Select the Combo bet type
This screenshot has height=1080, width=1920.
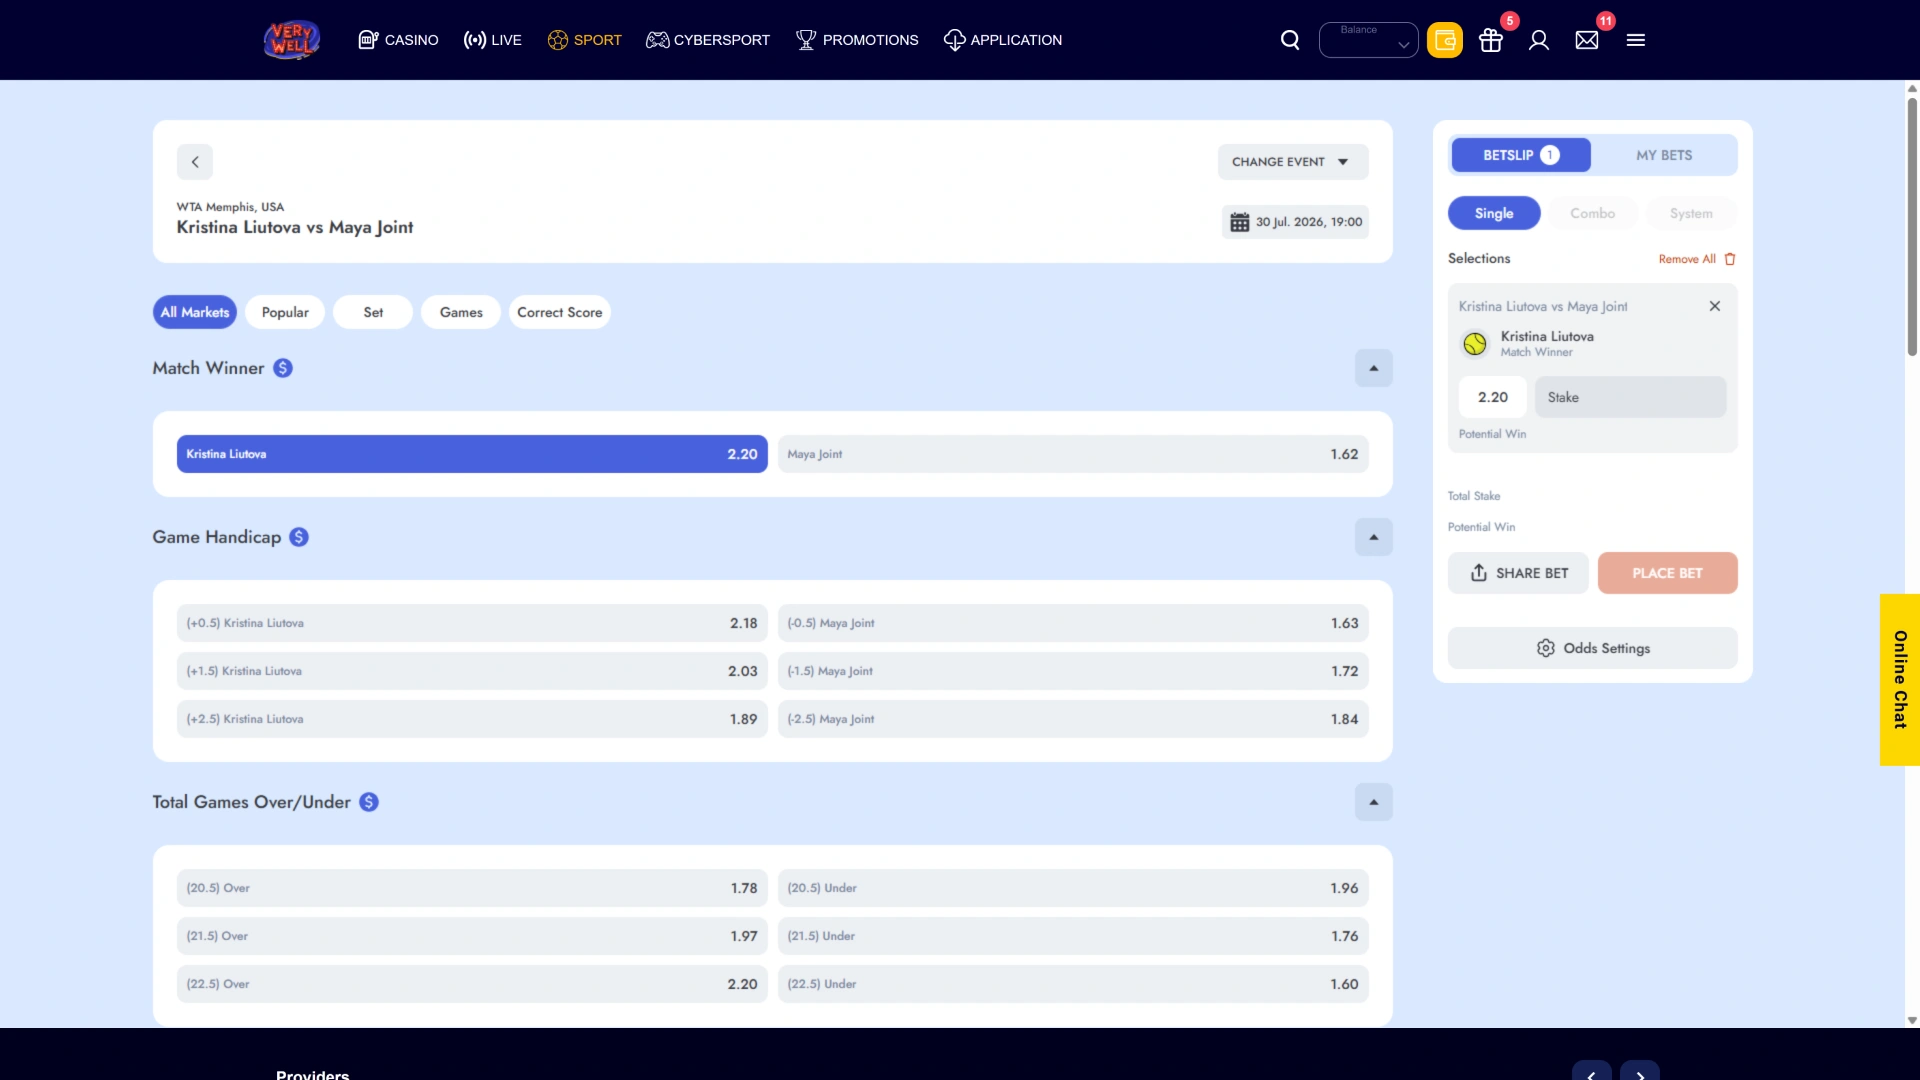coord(1592,213)
